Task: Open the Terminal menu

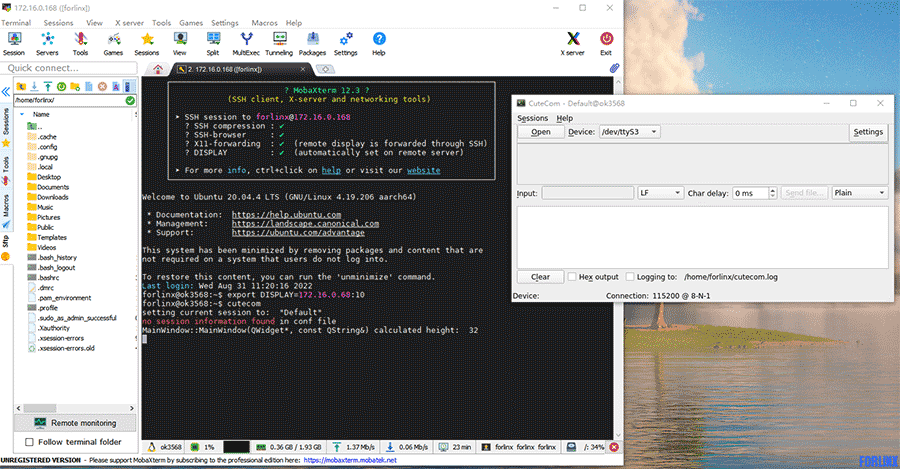Action: (x=16, y=23)
